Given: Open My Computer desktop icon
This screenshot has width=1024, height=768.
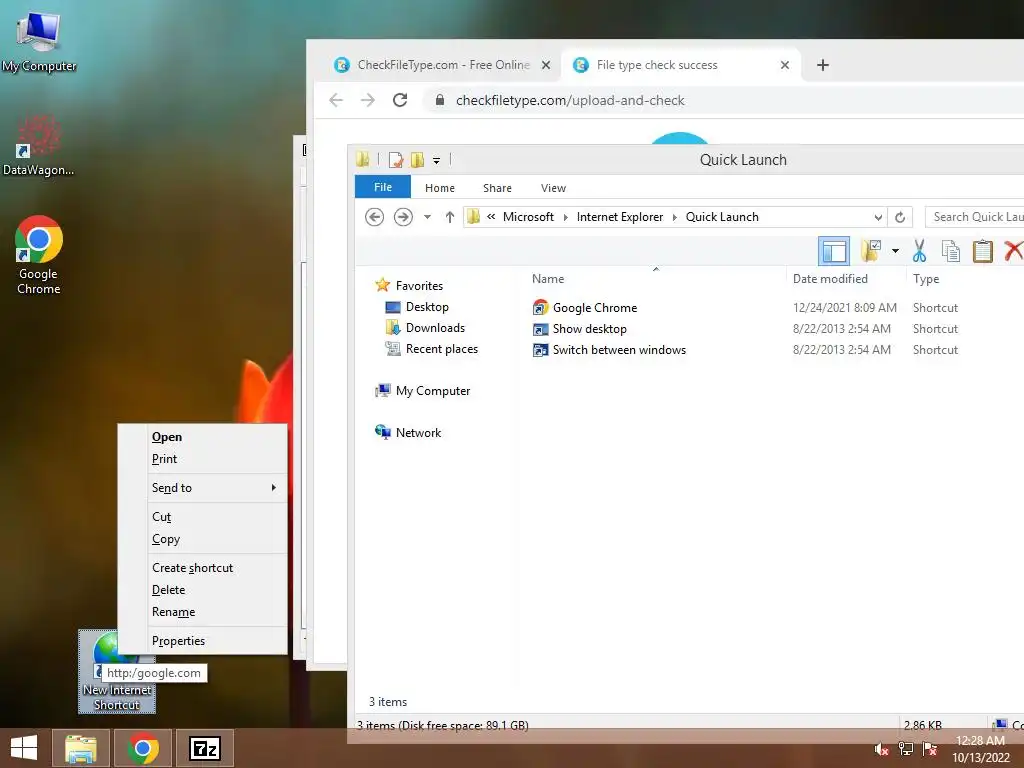Looking at the screenshot, I should click(39, 40).
